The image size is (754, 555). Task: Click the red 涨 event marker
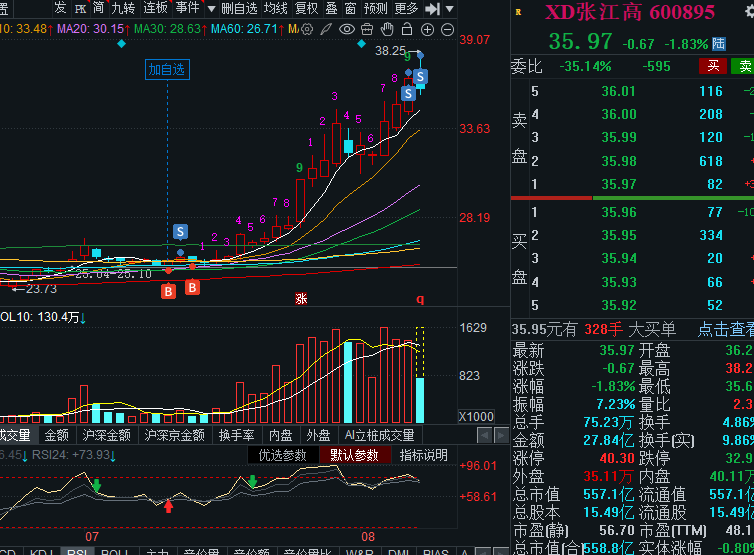(301, 299)
